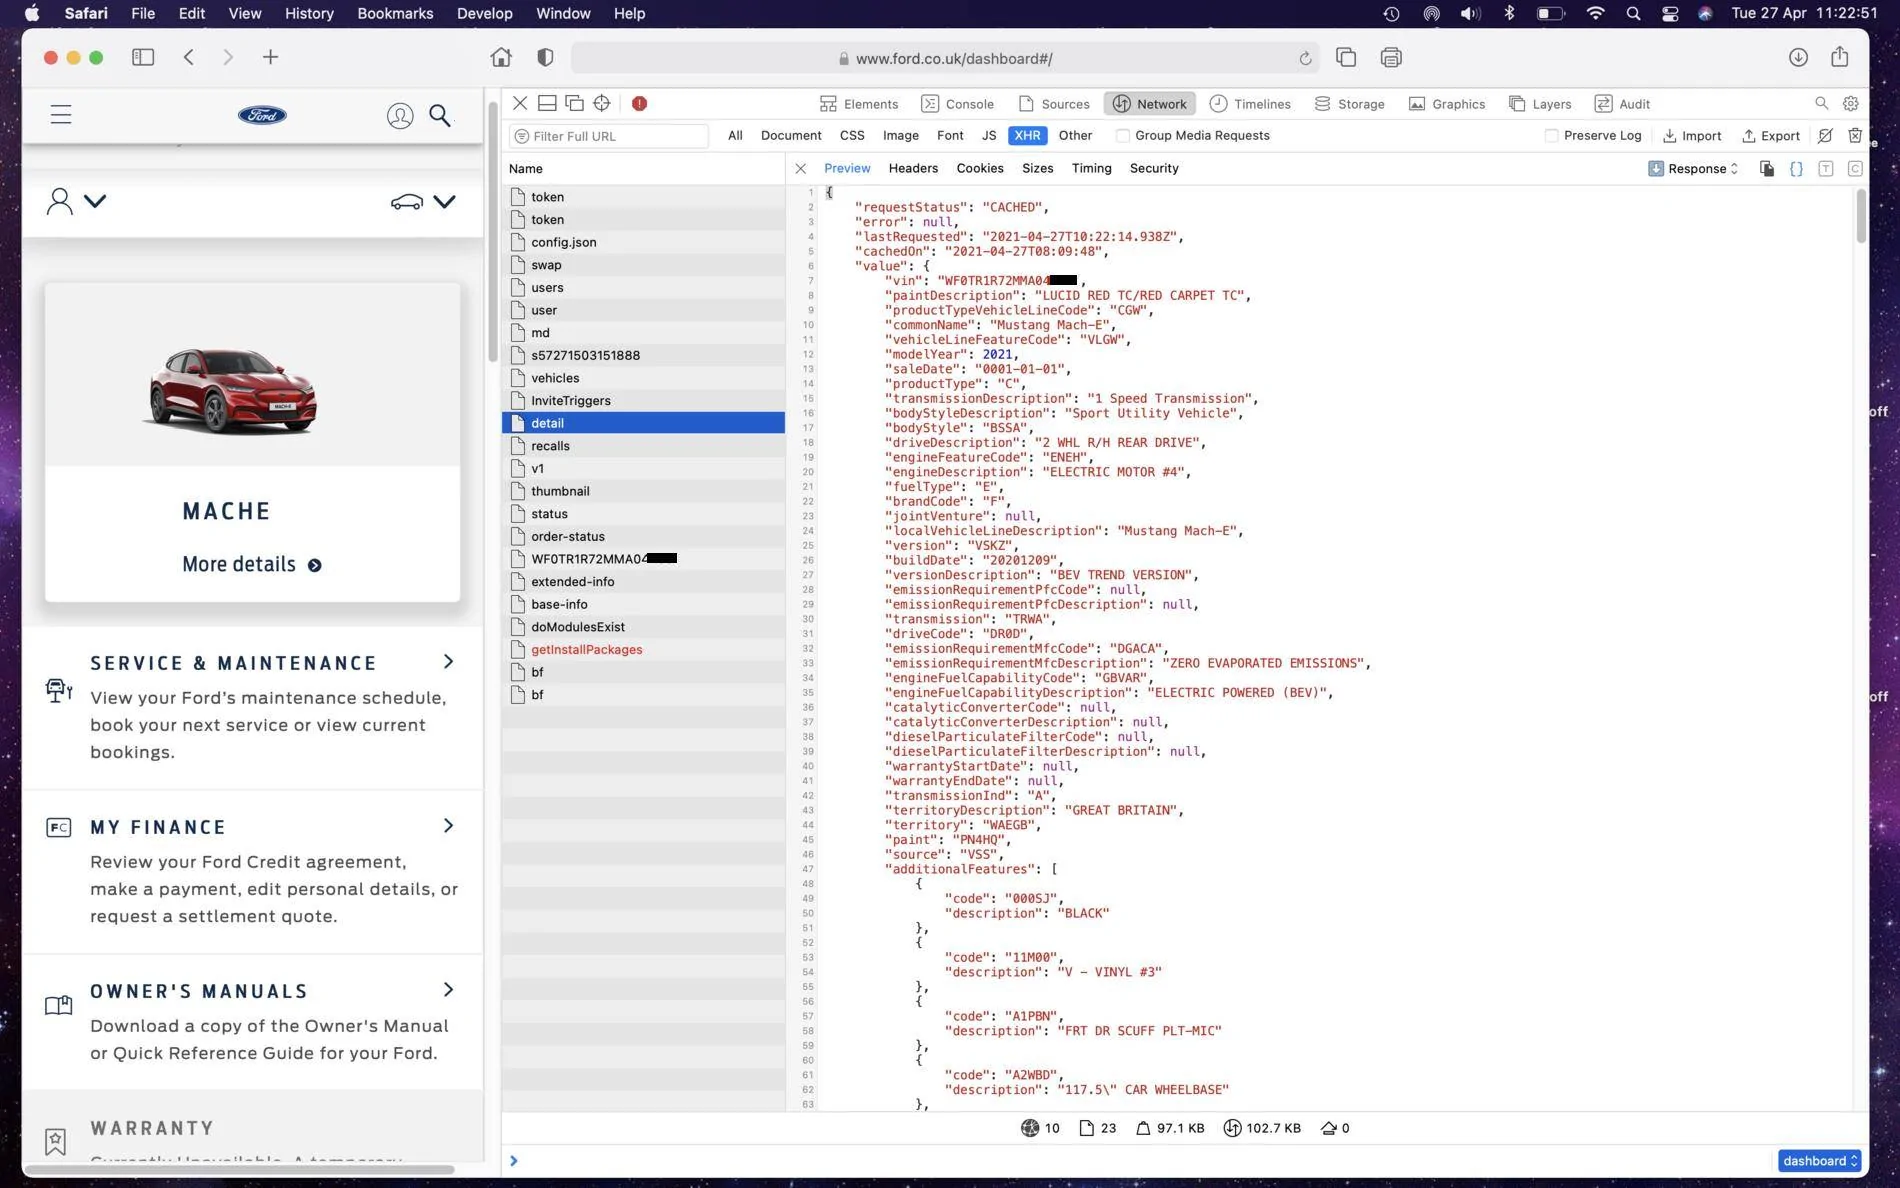
Task: Open the Develop menu
Action: click(485, 13)
